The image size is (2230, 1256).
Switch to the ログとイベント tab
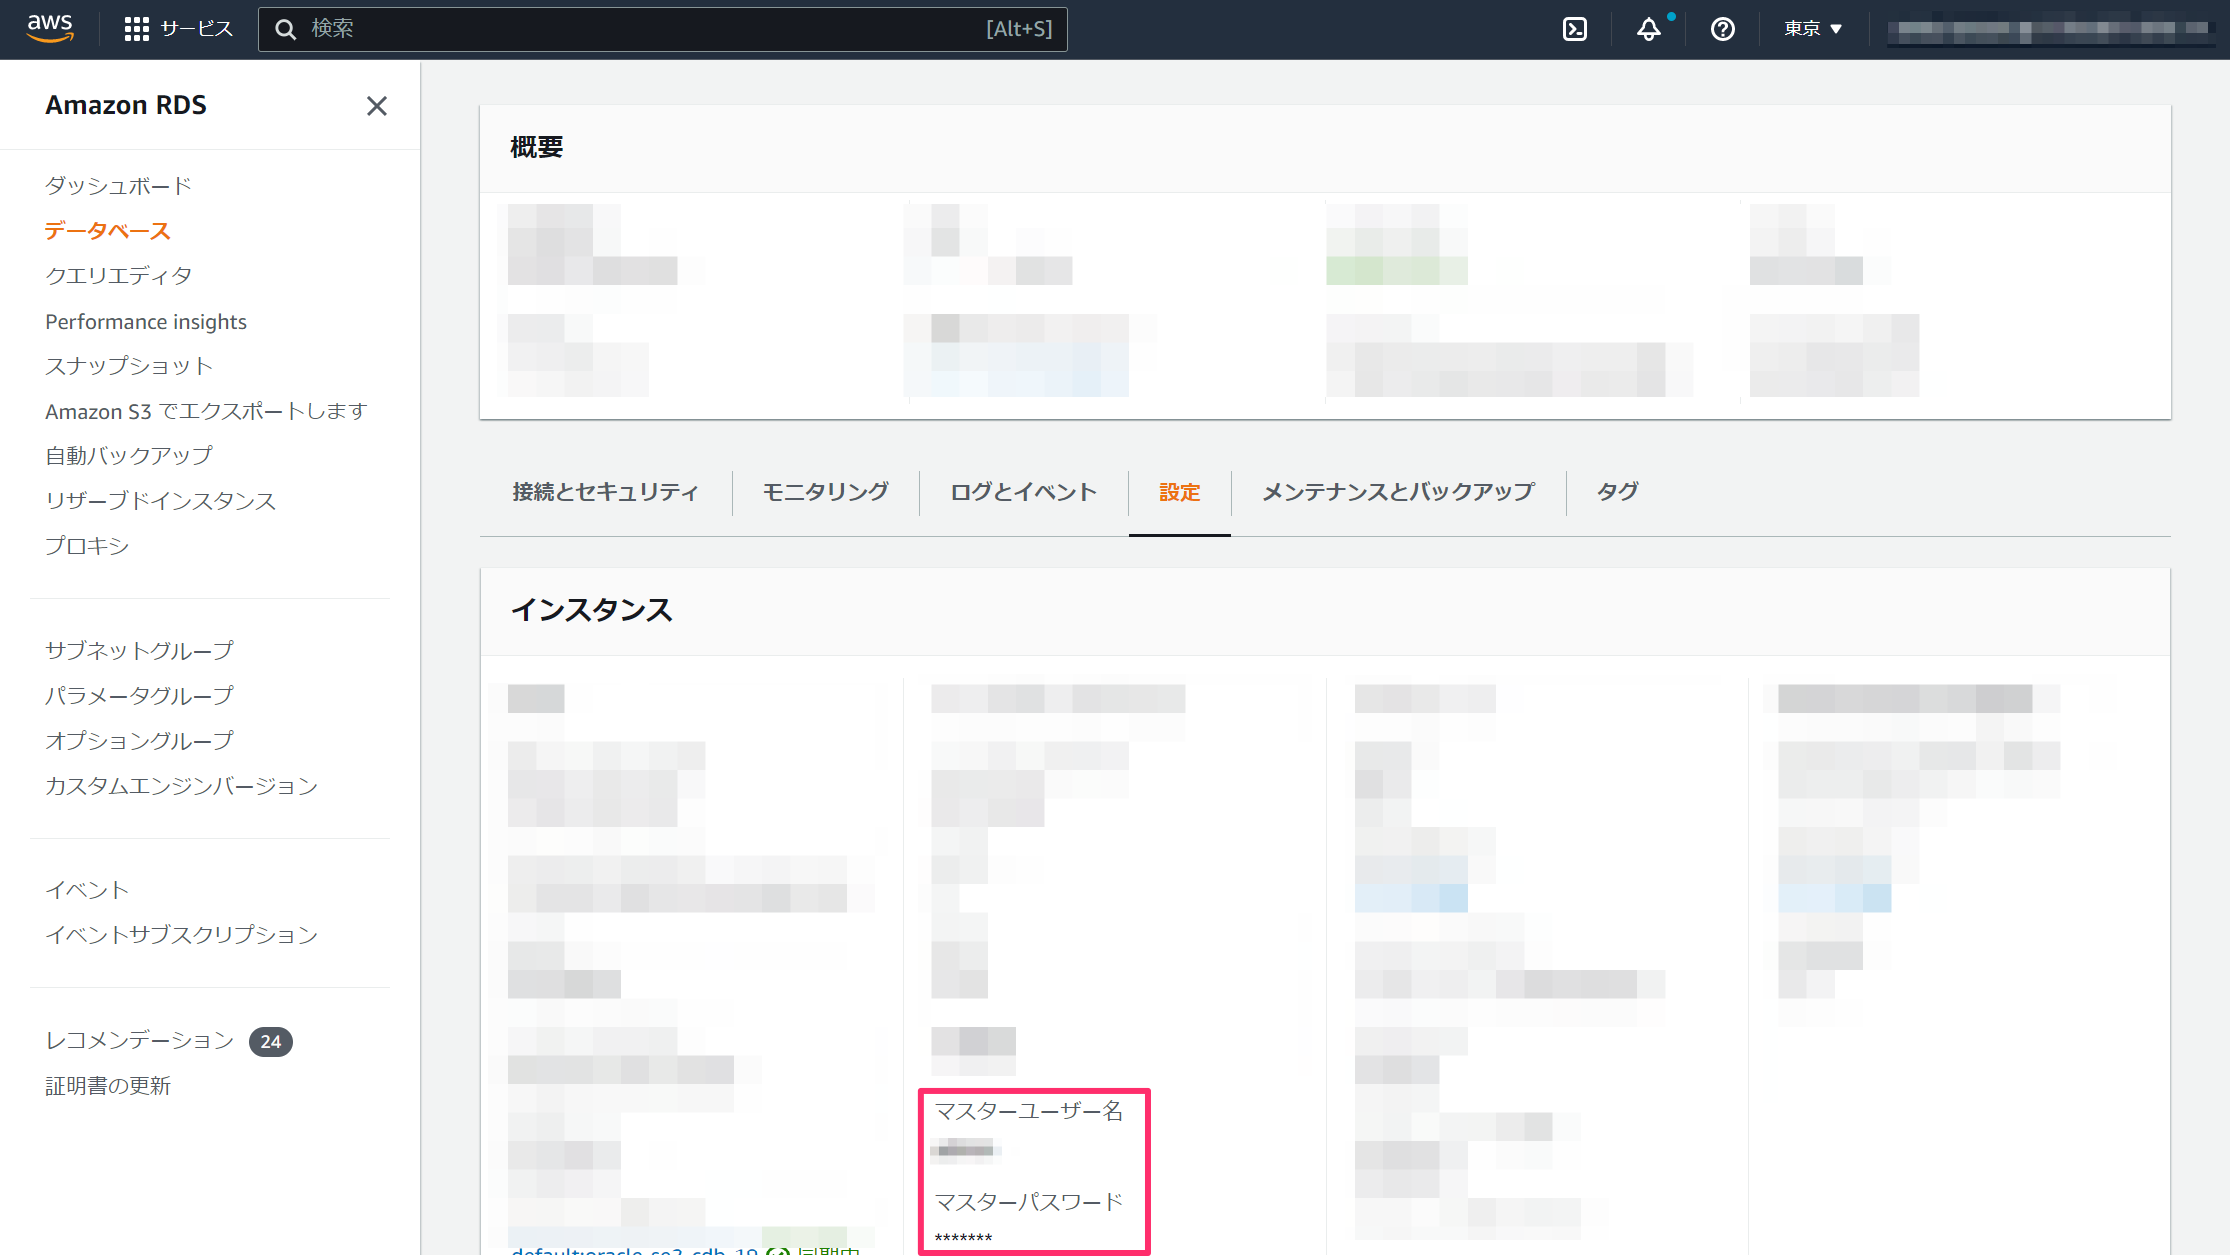tap(1024, 492)
